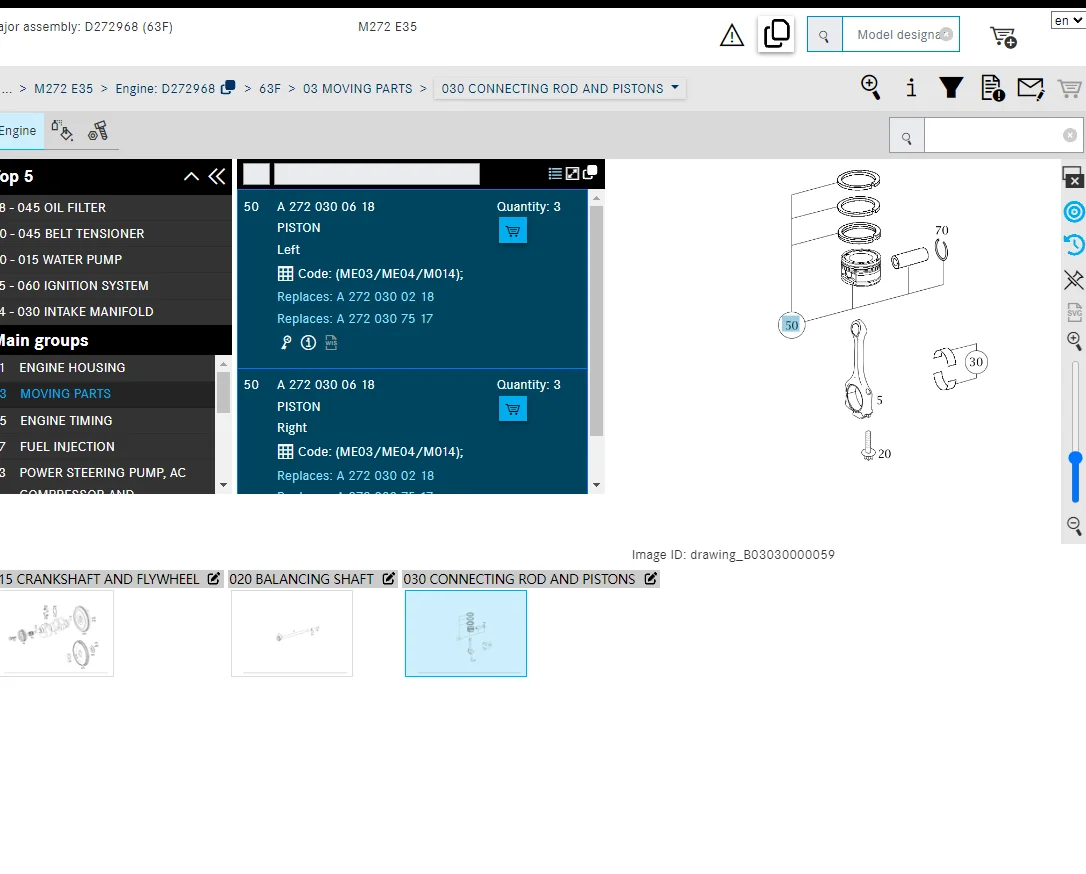Click the history clock icon in sidebar
The image size is (1086, 874).
click(1074, 244)
